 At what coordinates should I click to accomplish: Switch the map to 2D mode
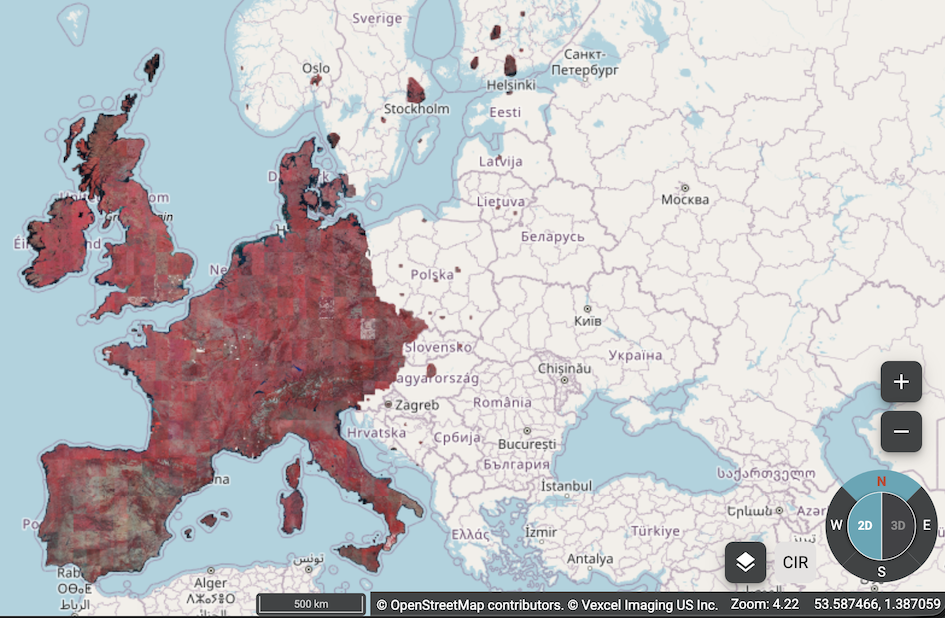(x=864, y=525)
